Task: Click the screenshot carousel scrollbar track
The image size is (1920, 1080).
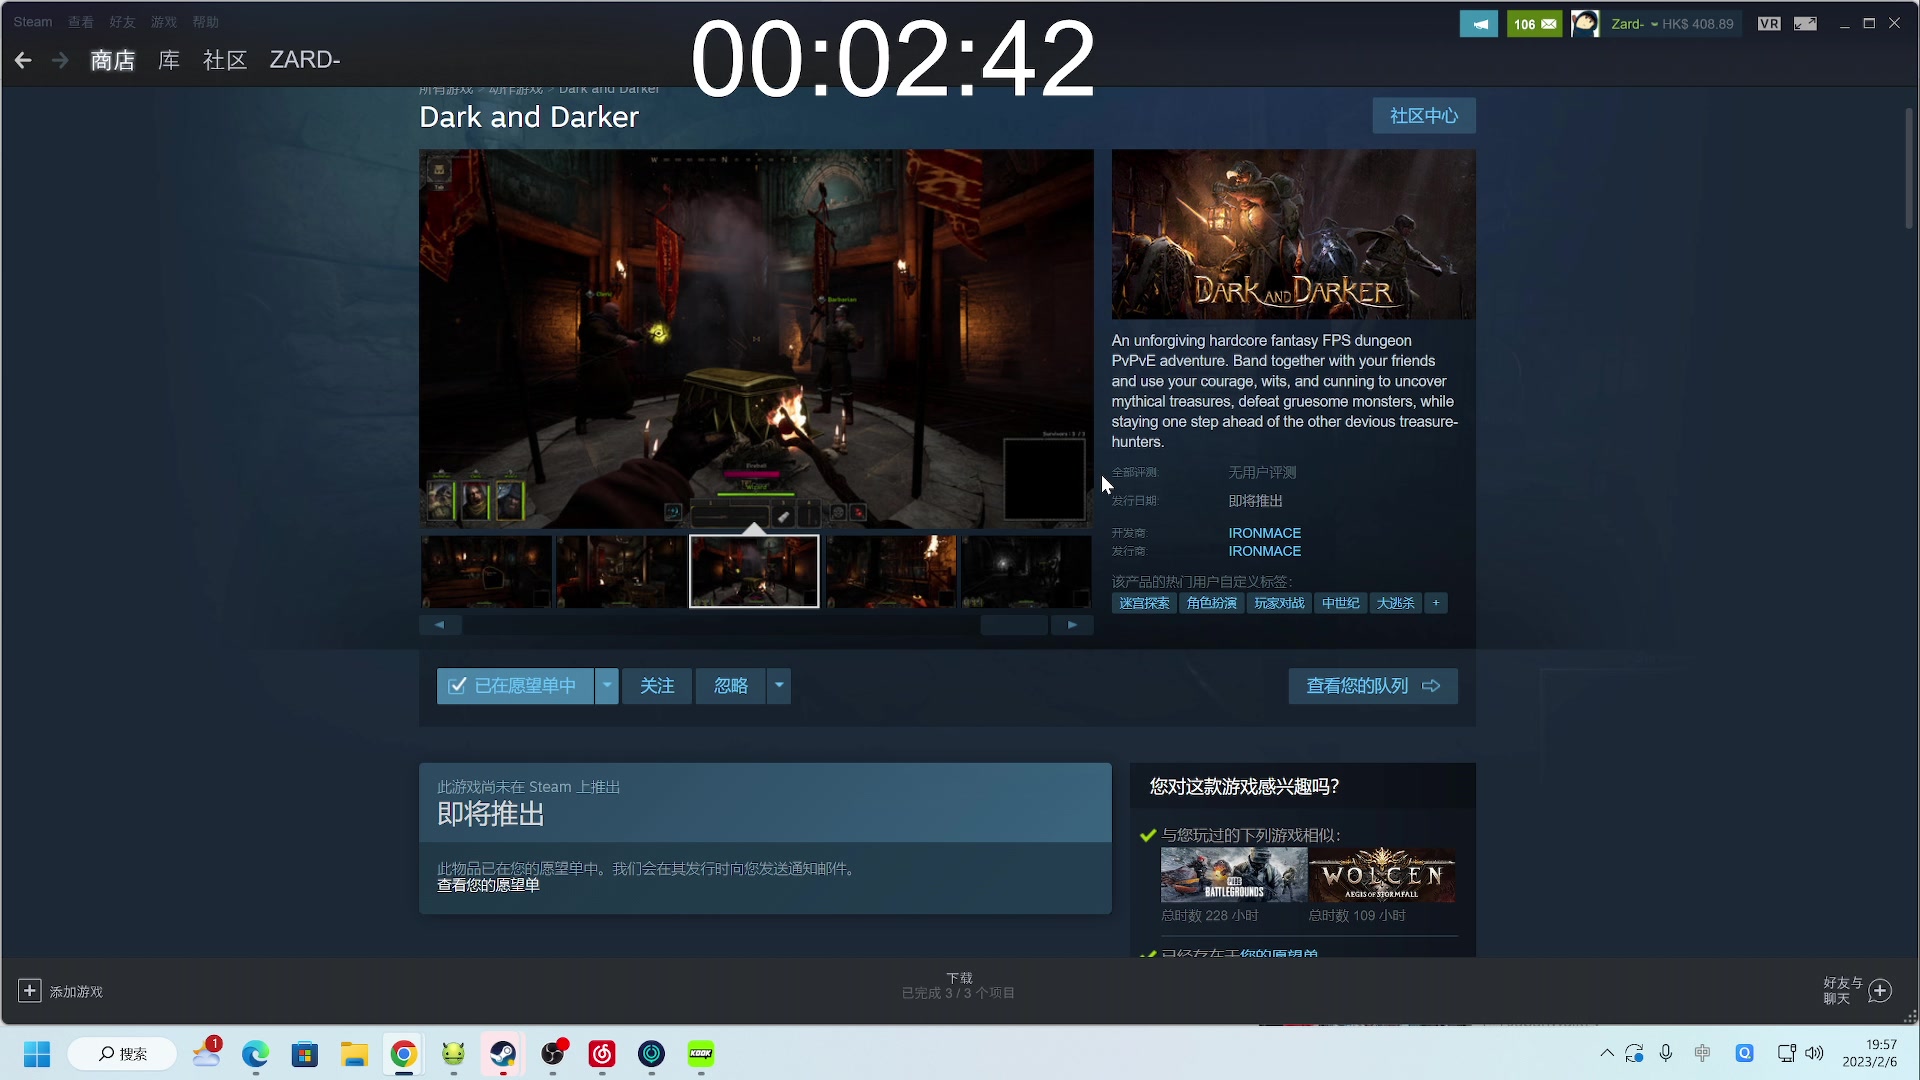Action: [x=720, y=625]
